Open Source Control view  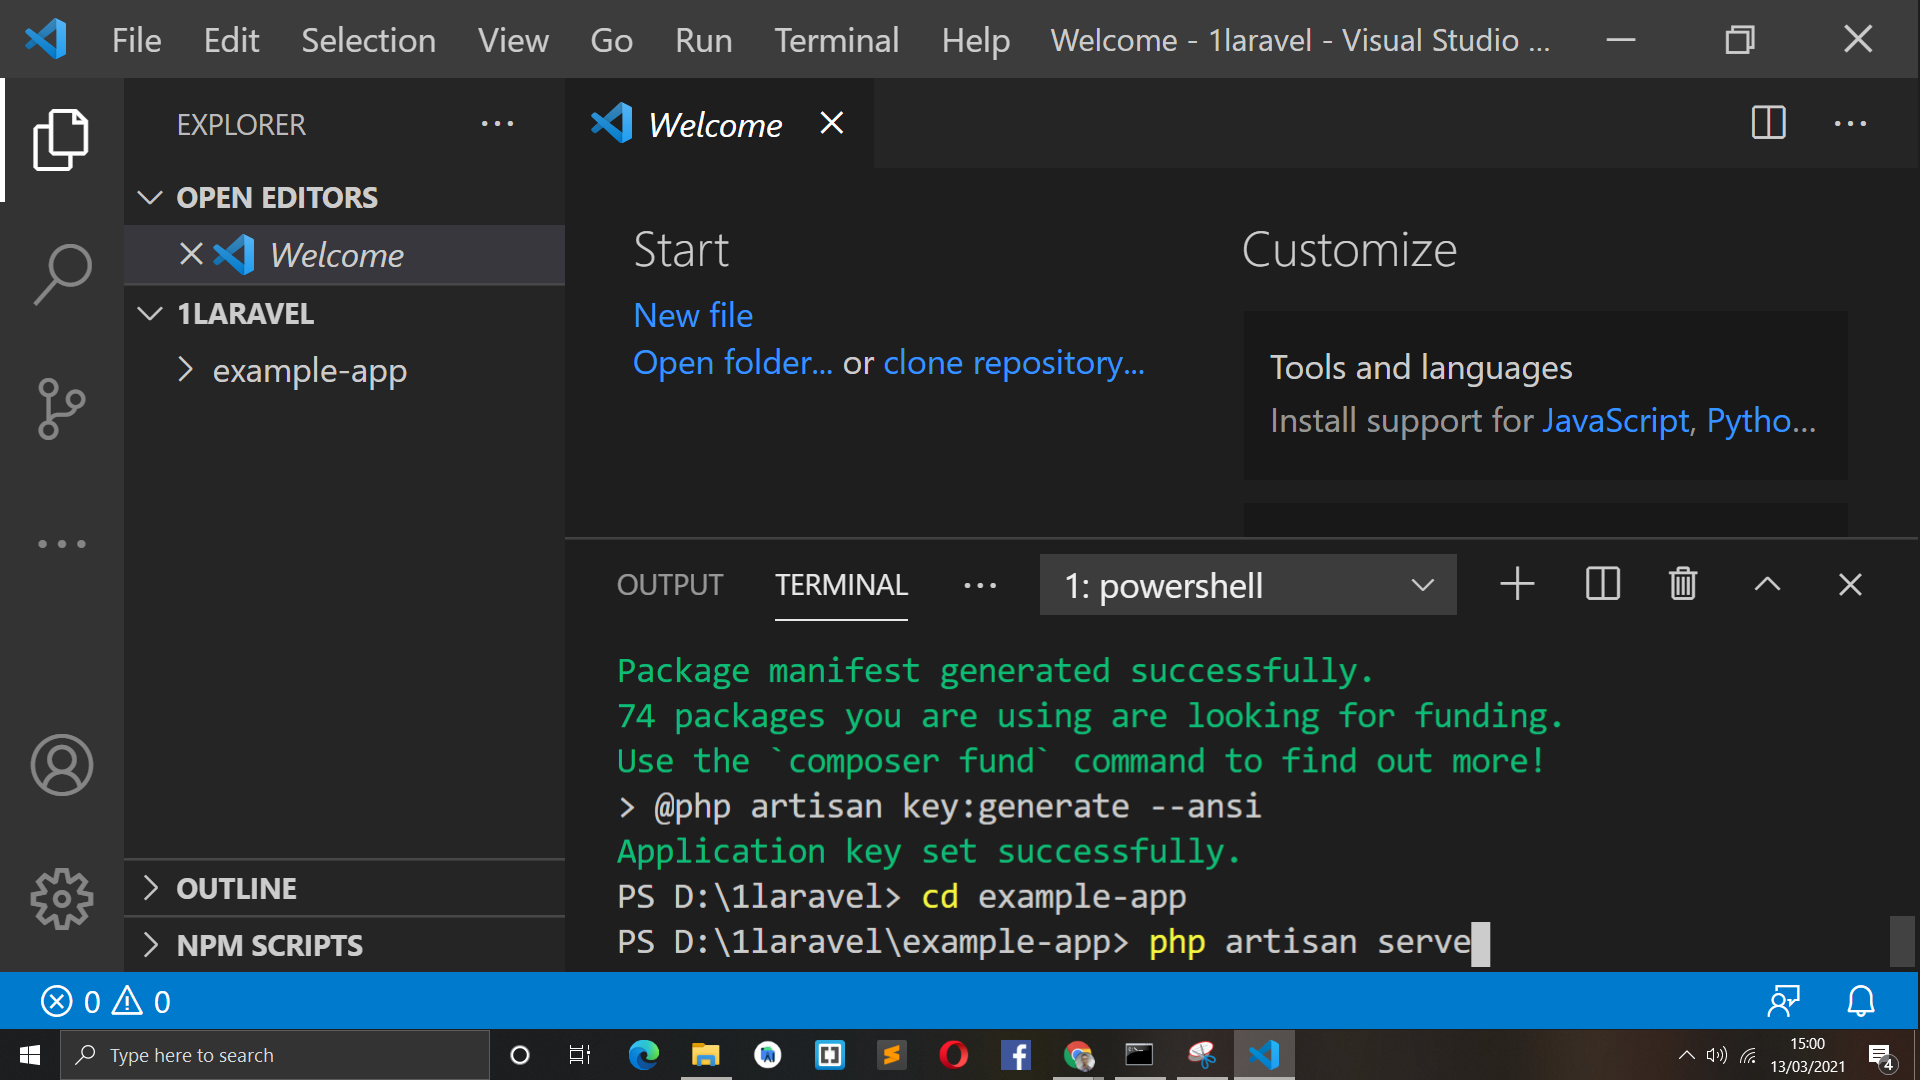tap(61, 408)
